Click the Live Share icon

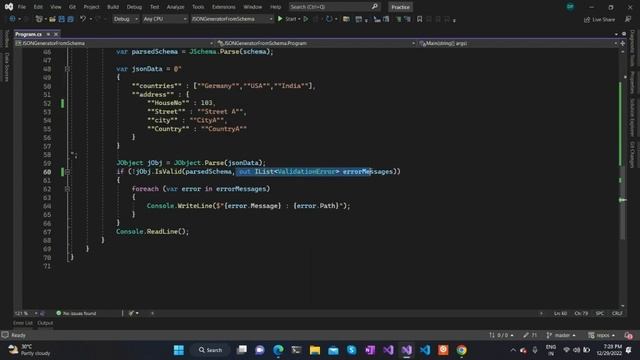coord(587,19)
